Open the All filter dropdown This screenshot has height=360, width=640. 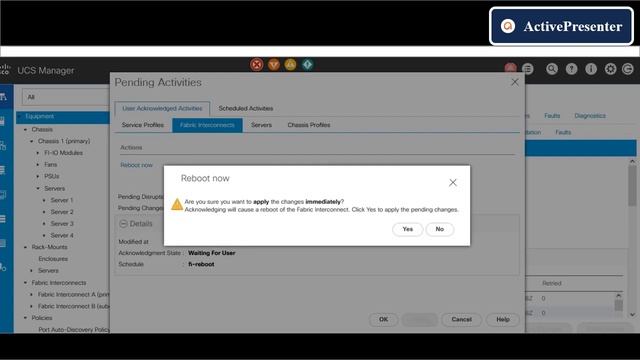[x=65, y=97]
